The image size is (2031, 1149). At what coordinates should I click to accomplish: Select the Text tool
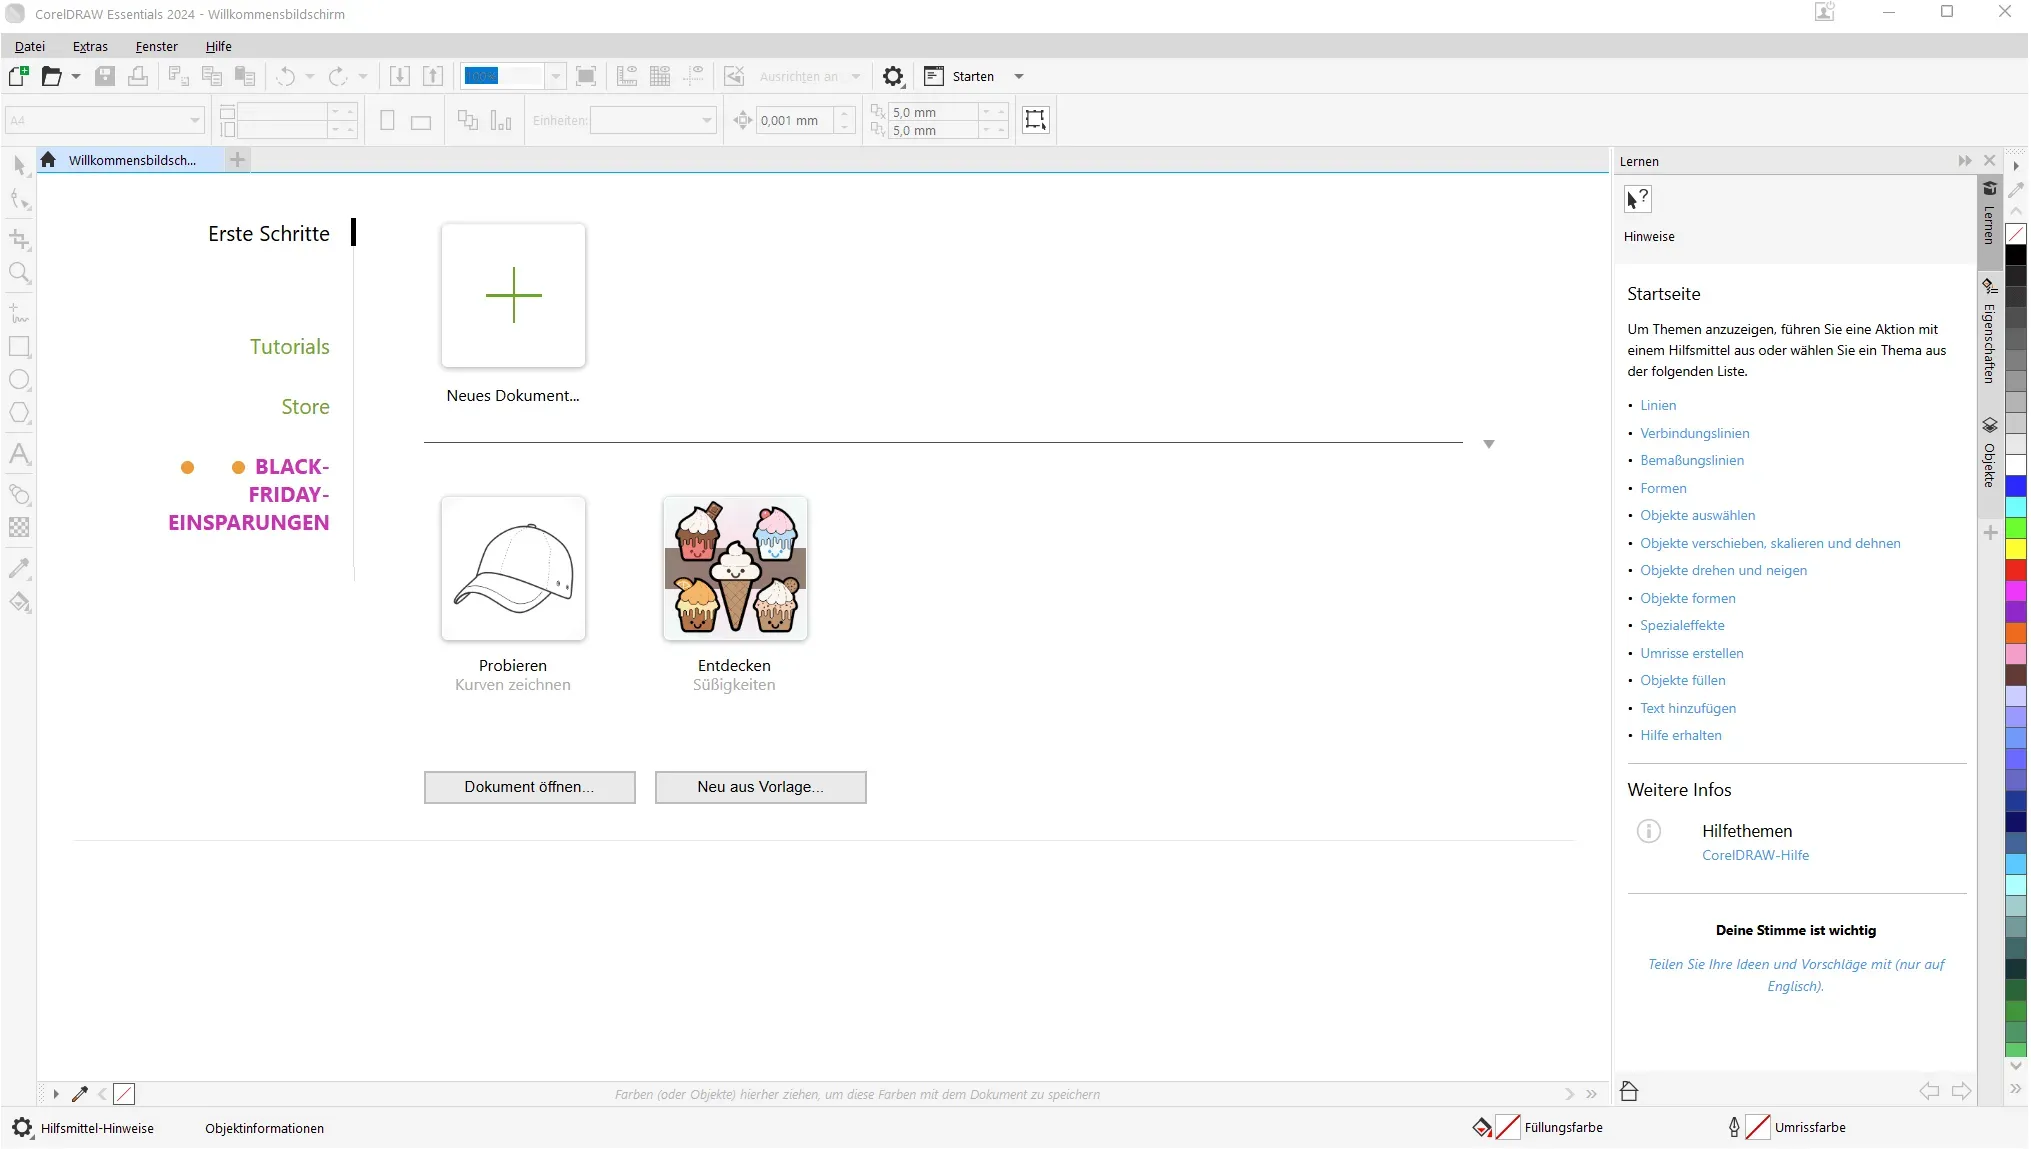tap(20, 455)
